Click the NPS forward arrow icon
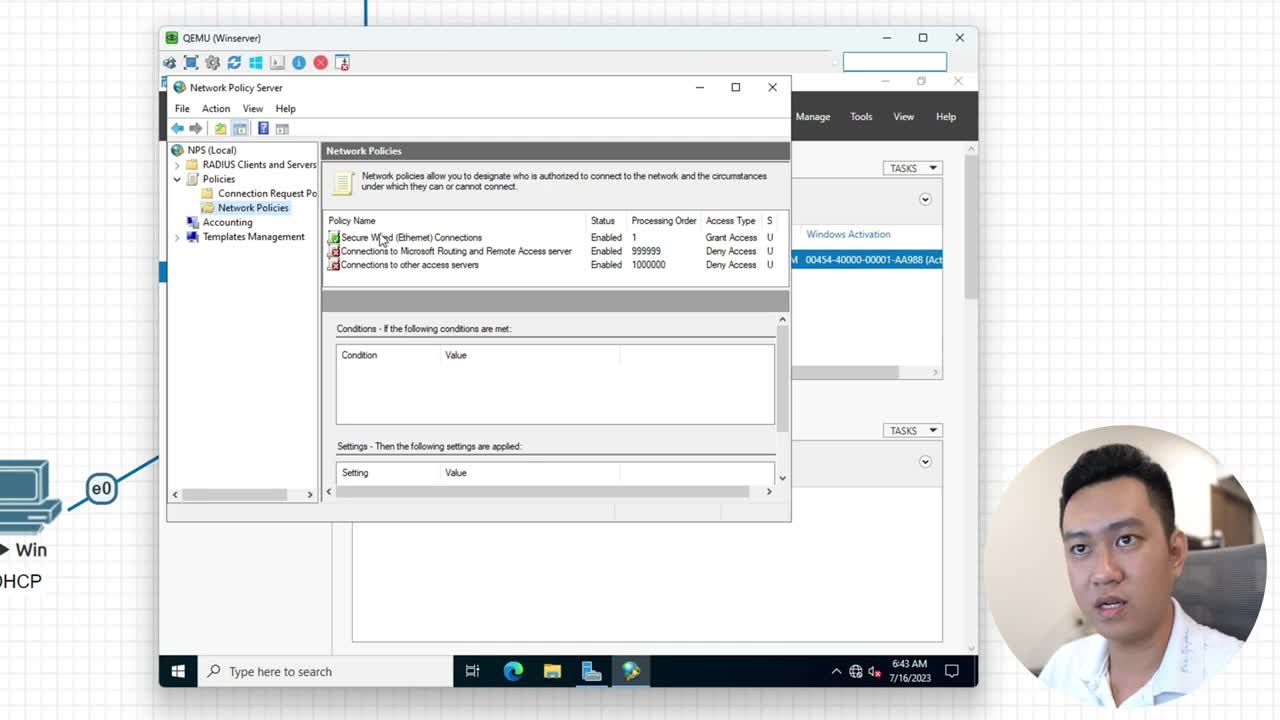1280x720 pixels. (196, 128)
